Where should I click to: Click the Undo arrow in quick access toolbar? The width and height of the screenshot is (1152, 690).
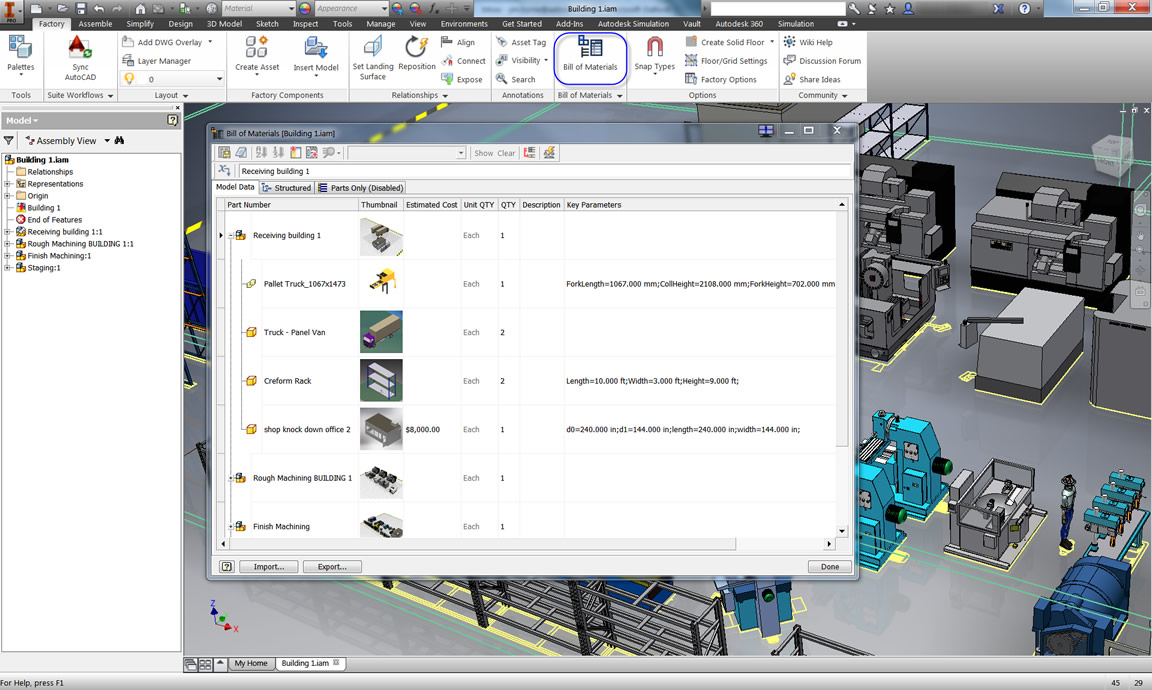pos(99,9)
